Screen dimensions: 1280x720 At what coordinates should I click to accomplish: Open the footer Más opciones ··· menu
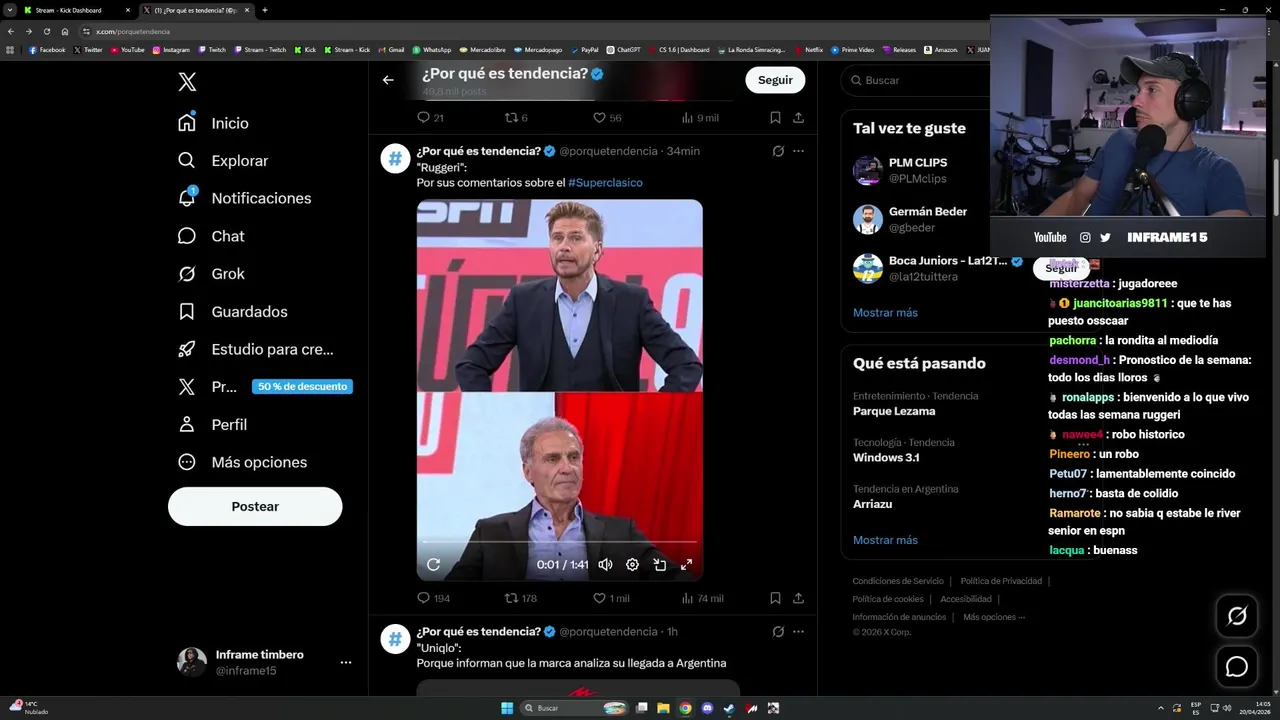pyautogui.click(x=994, y=617)
